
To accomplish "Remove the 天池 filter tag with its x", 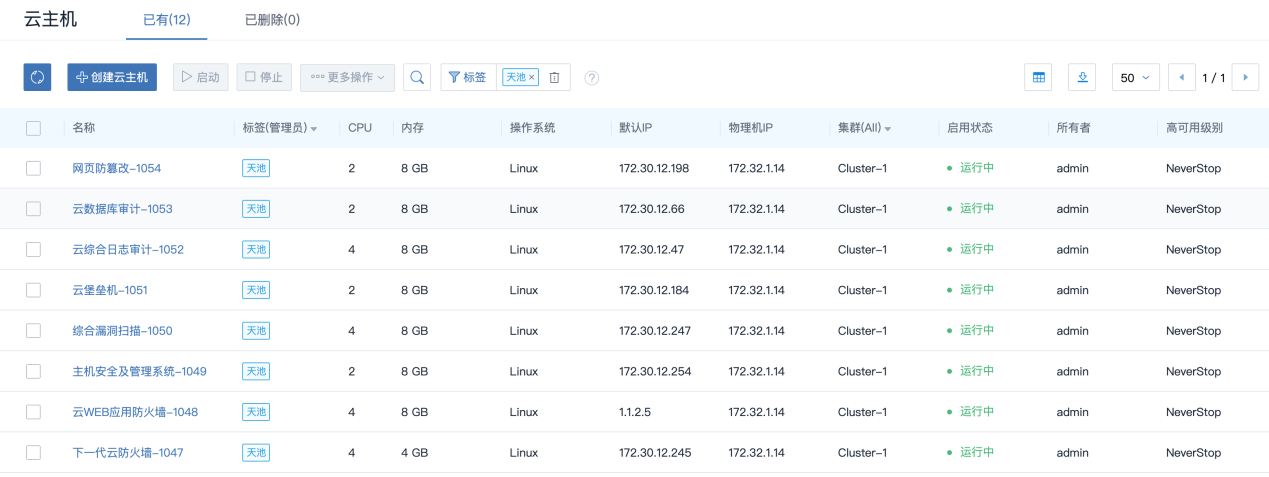I will coord(532,77).
